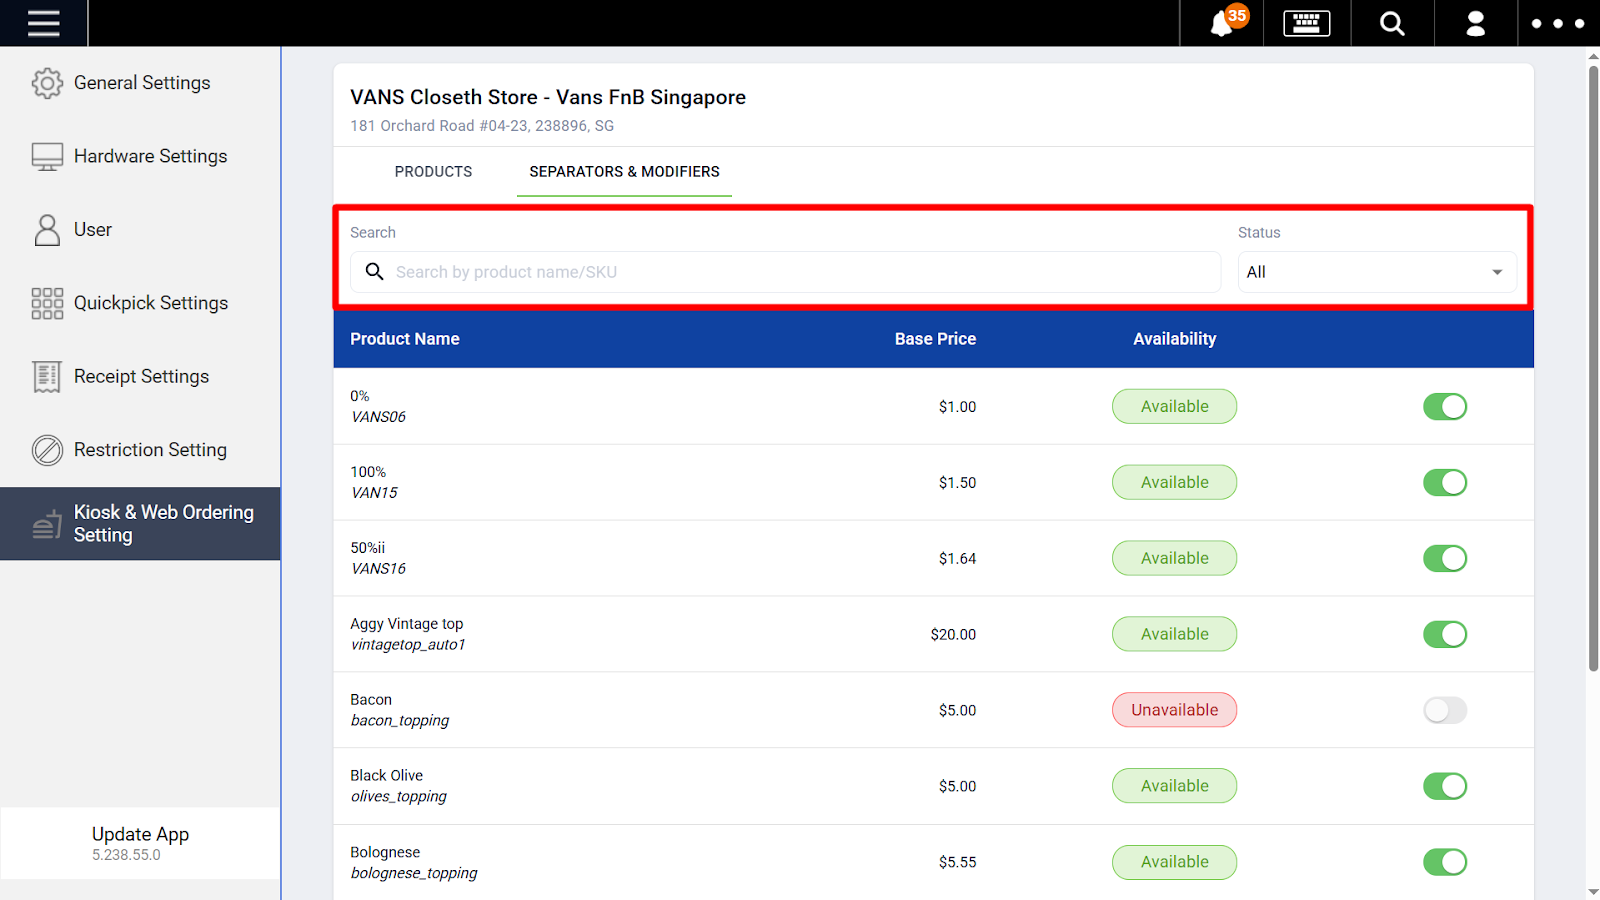The width and height of the screenshot is (1600, 900).
Task: Click the version number 5.238.55.0
Action: (x=126, y=855)
